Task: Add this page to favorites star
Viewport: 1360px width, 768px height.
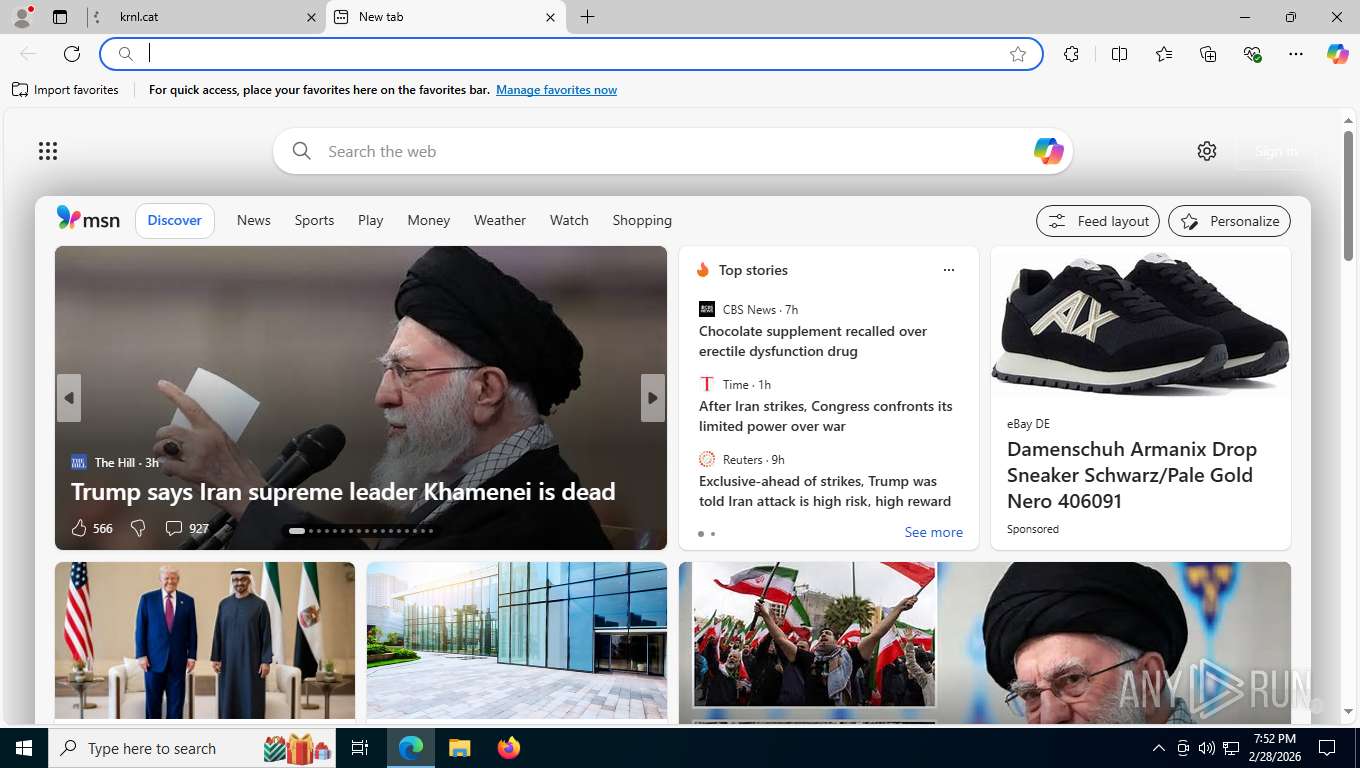Action: [x=1018, y=54]
